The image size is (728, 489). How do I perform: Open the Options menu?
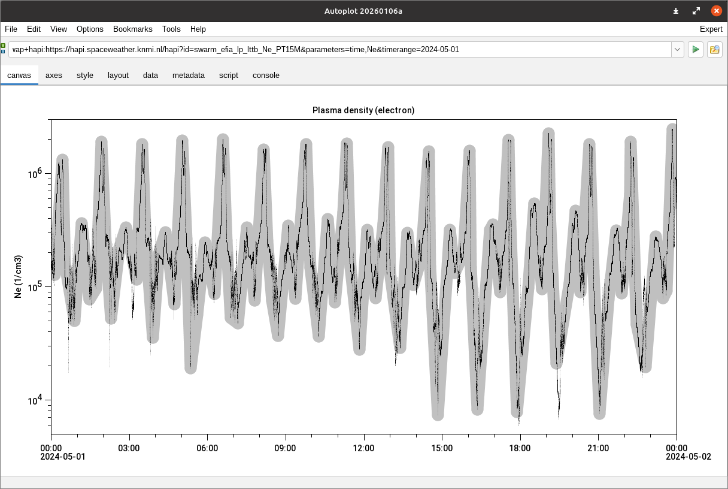(x=89, y=30)
